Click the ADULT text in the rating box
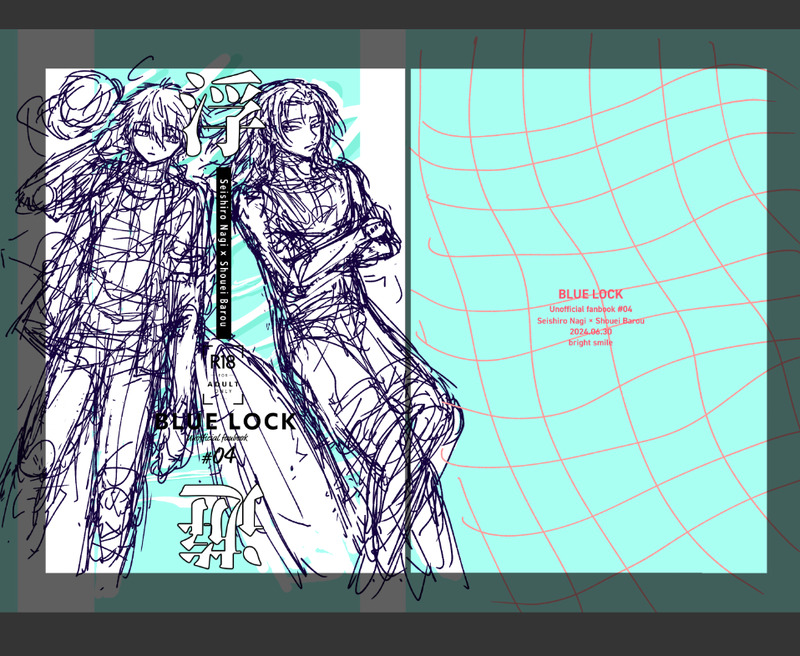 click(223, 384)
